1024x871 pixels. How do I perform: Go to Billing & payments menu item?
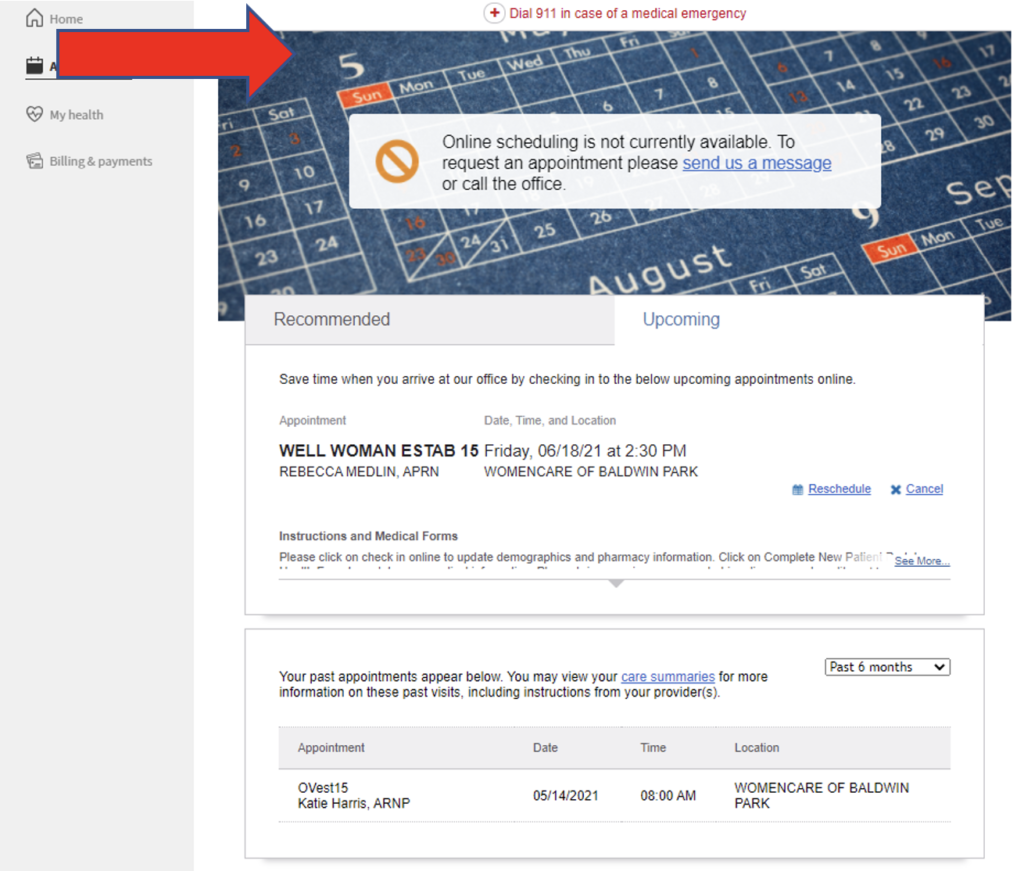(x=101, y=161)
